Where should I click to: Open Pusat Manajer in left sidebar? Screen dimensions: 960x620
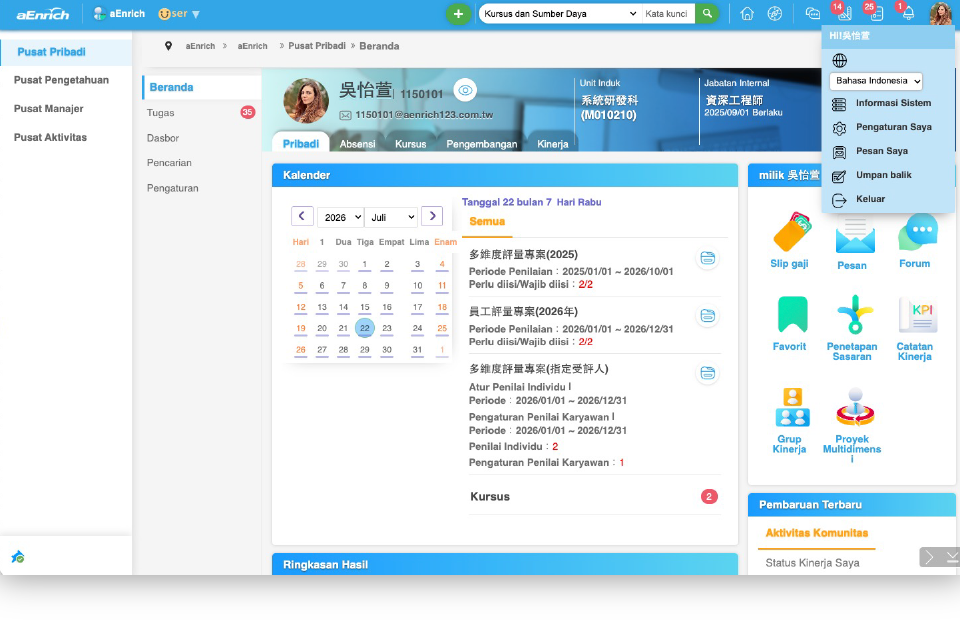[x=49, y=109]
